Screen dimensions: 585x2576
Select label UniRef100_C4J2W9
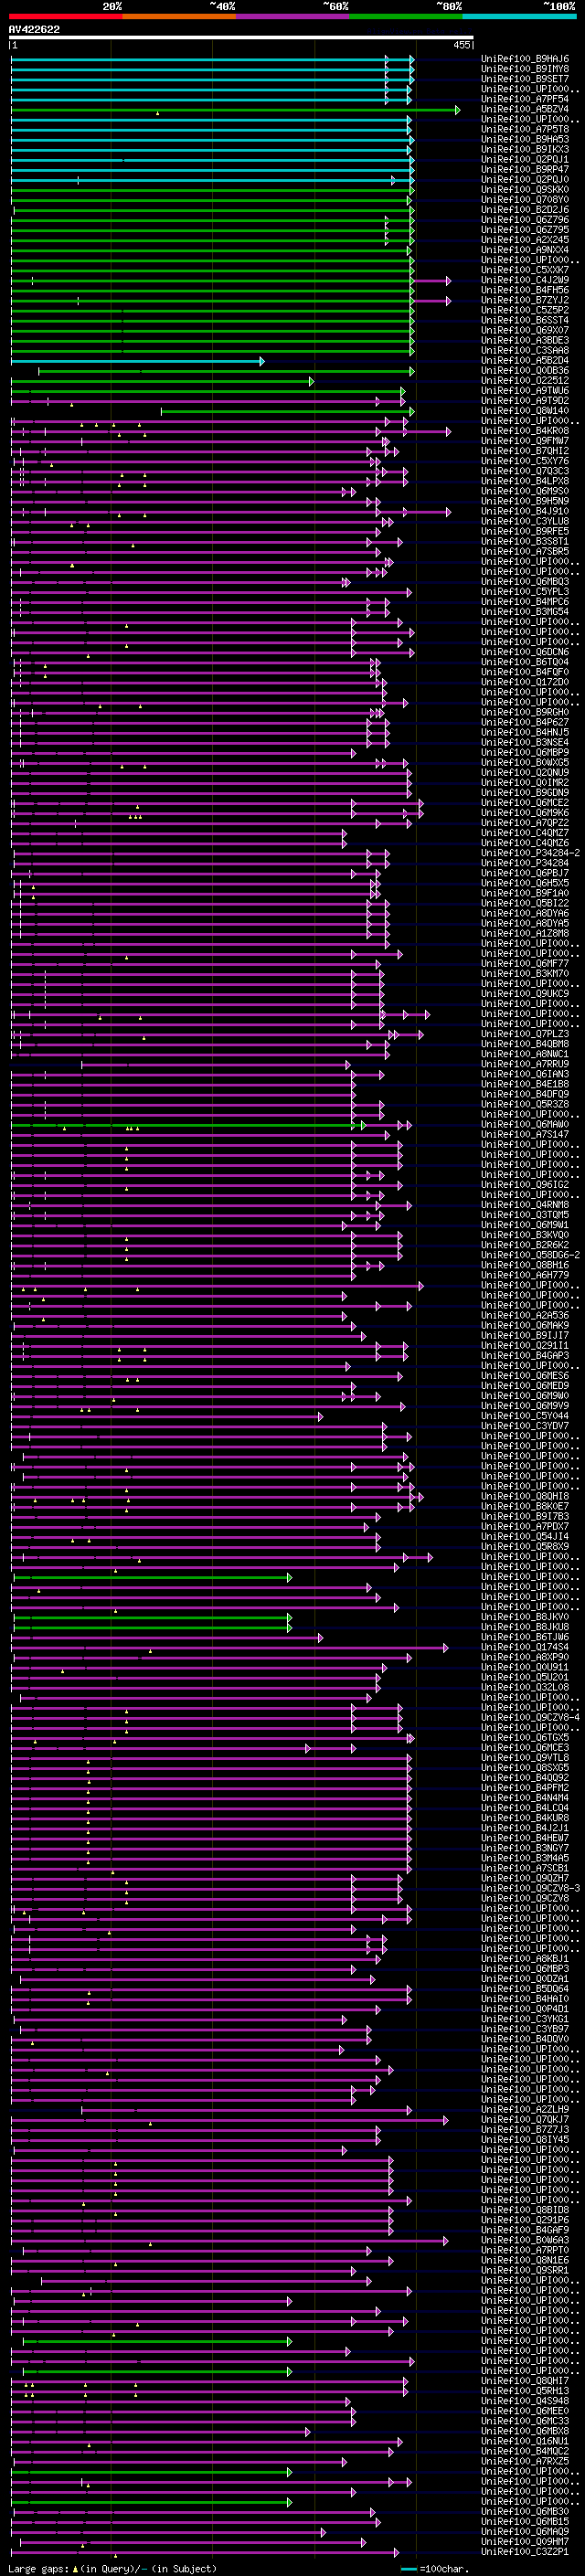[524, 280]
